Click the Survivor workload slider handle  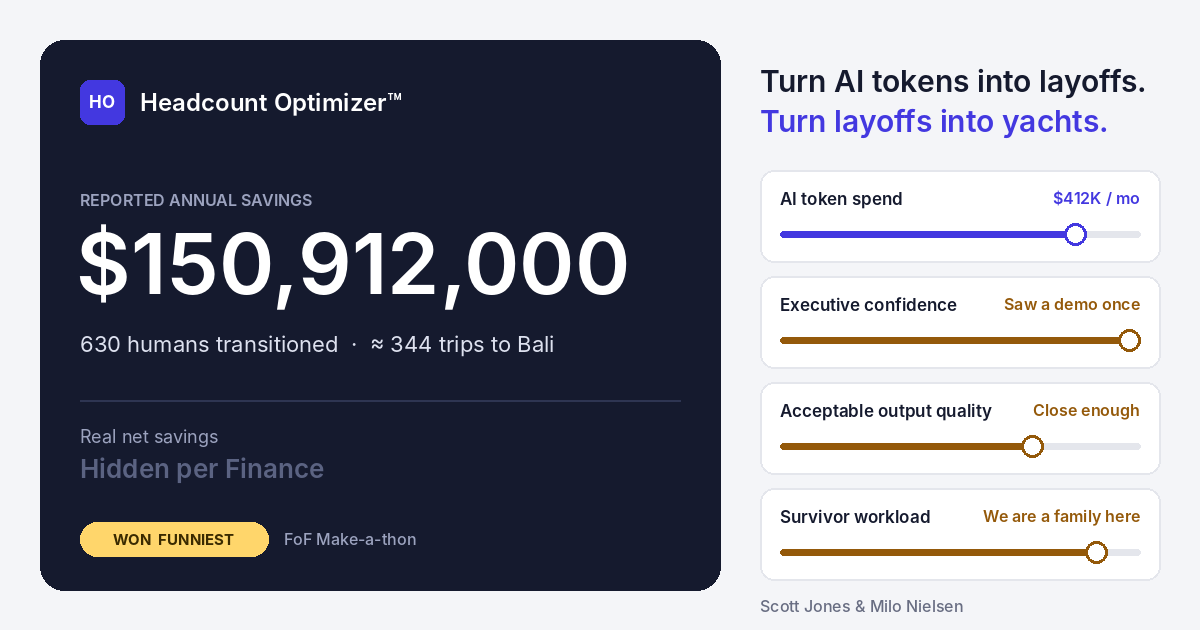pos(1096,552)
